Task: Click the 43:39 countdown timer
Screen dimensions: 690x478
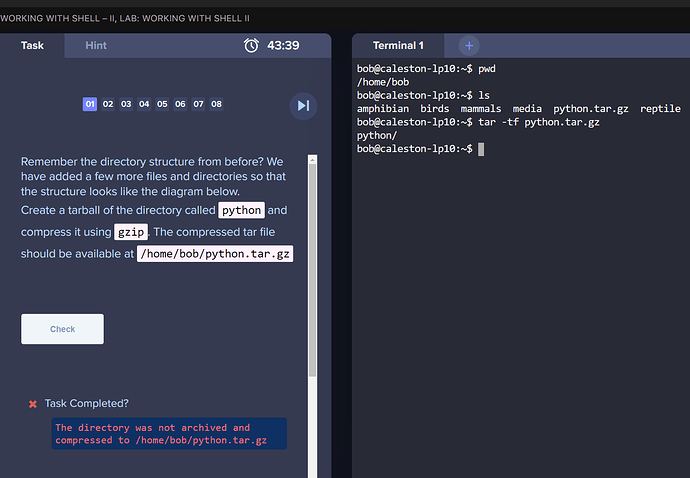Action: point(283,46)
